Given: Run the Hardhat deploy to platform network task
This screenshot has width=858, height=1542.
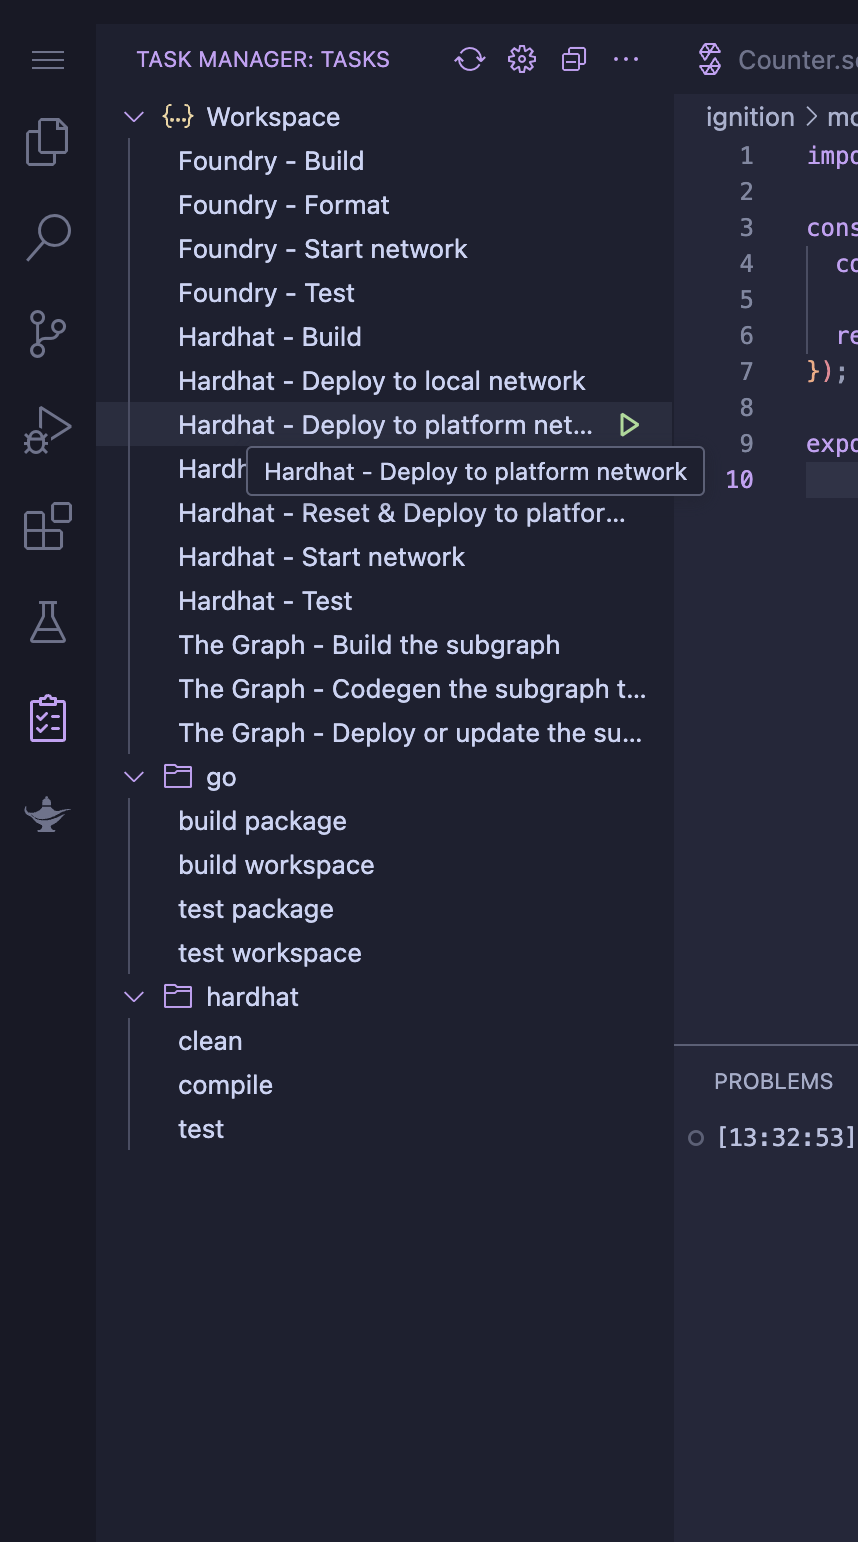Looking at the screenshot, I should 630,424.
